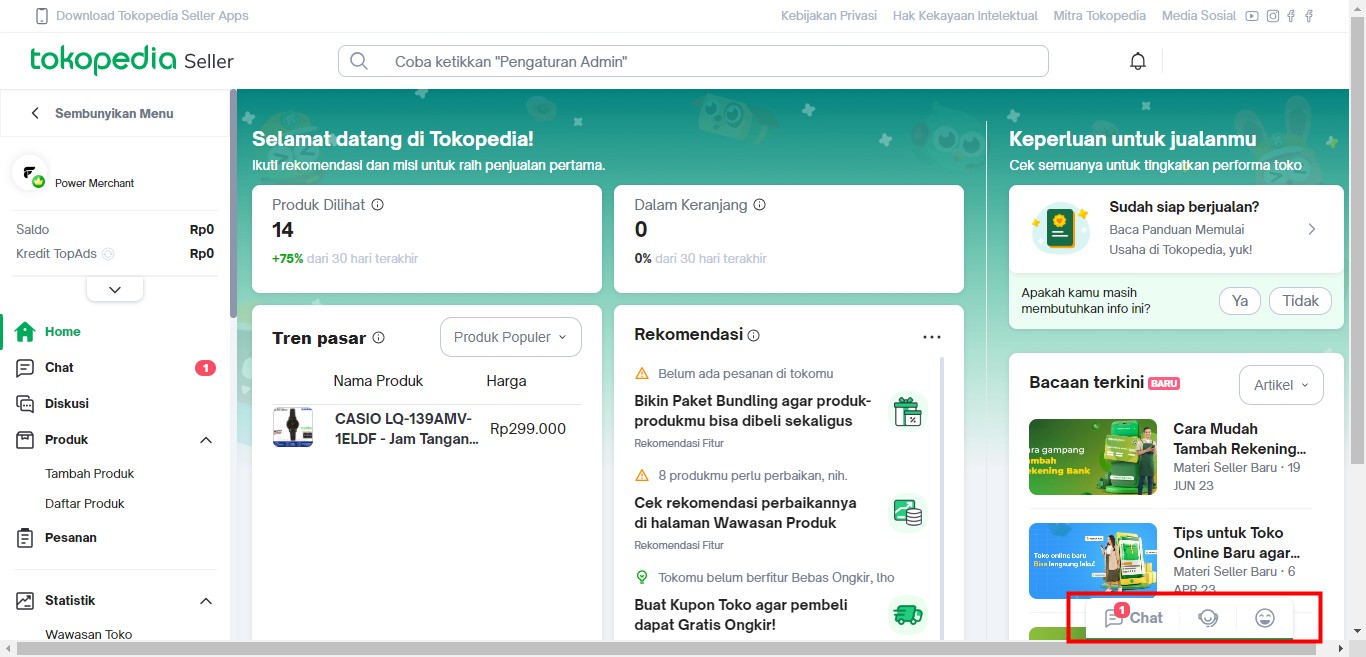Select Tambah Produk submenu item

click(x=90, y=474)
